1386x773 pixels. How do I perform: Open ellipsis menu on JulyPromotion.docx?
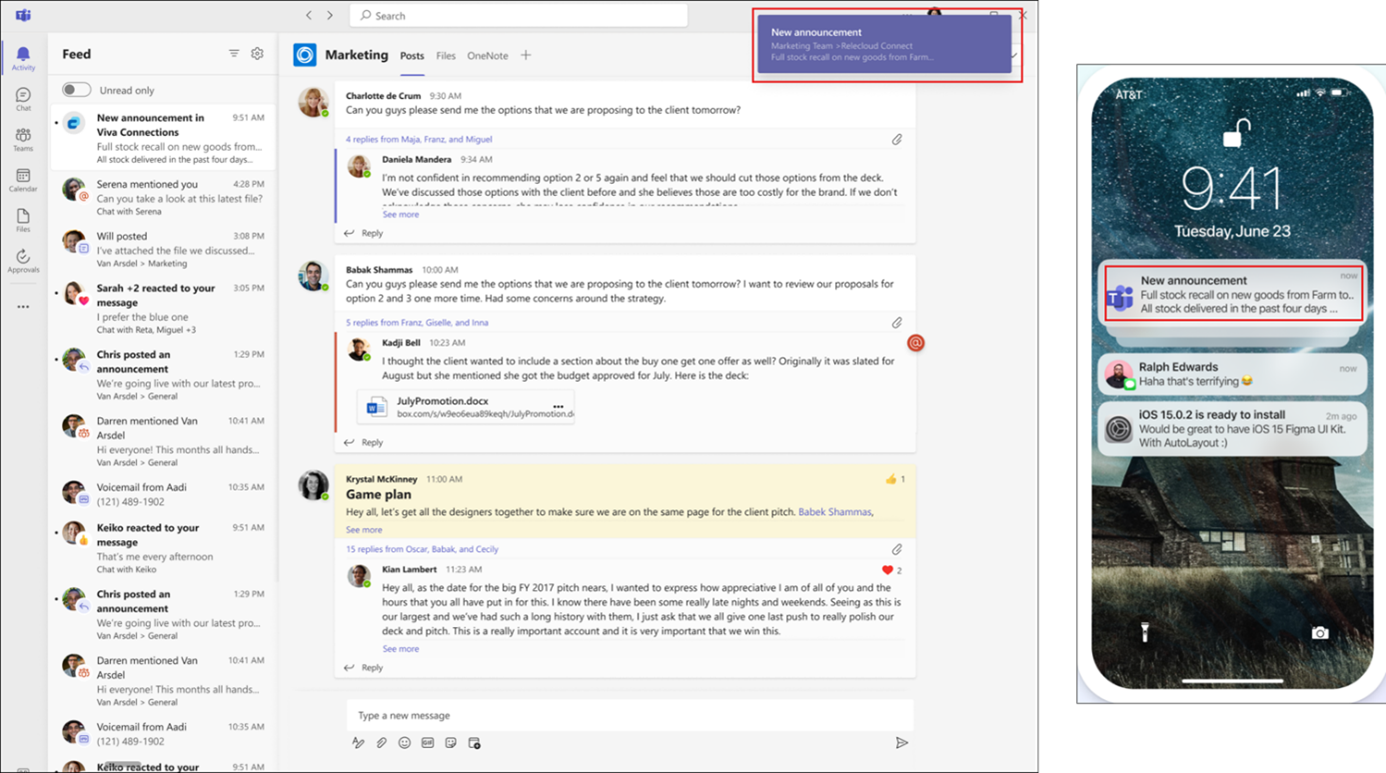(558, 406)
